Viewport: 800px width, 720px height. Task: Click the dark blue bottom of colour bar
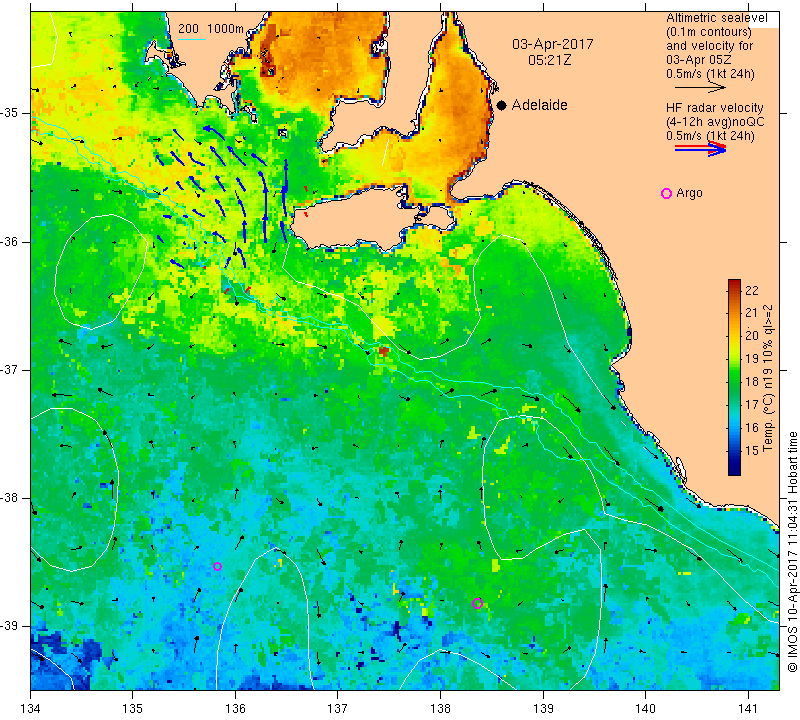coord(734,468)
